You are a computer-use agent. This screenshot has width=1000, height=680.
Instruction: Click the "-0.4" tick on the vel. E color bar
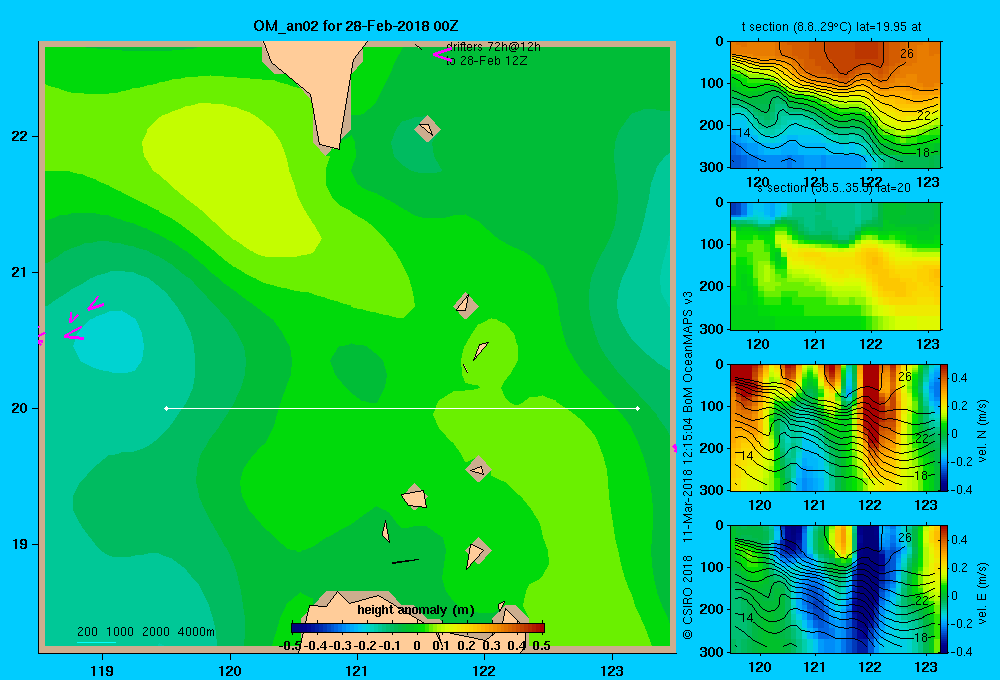click(x=961, y=651)
